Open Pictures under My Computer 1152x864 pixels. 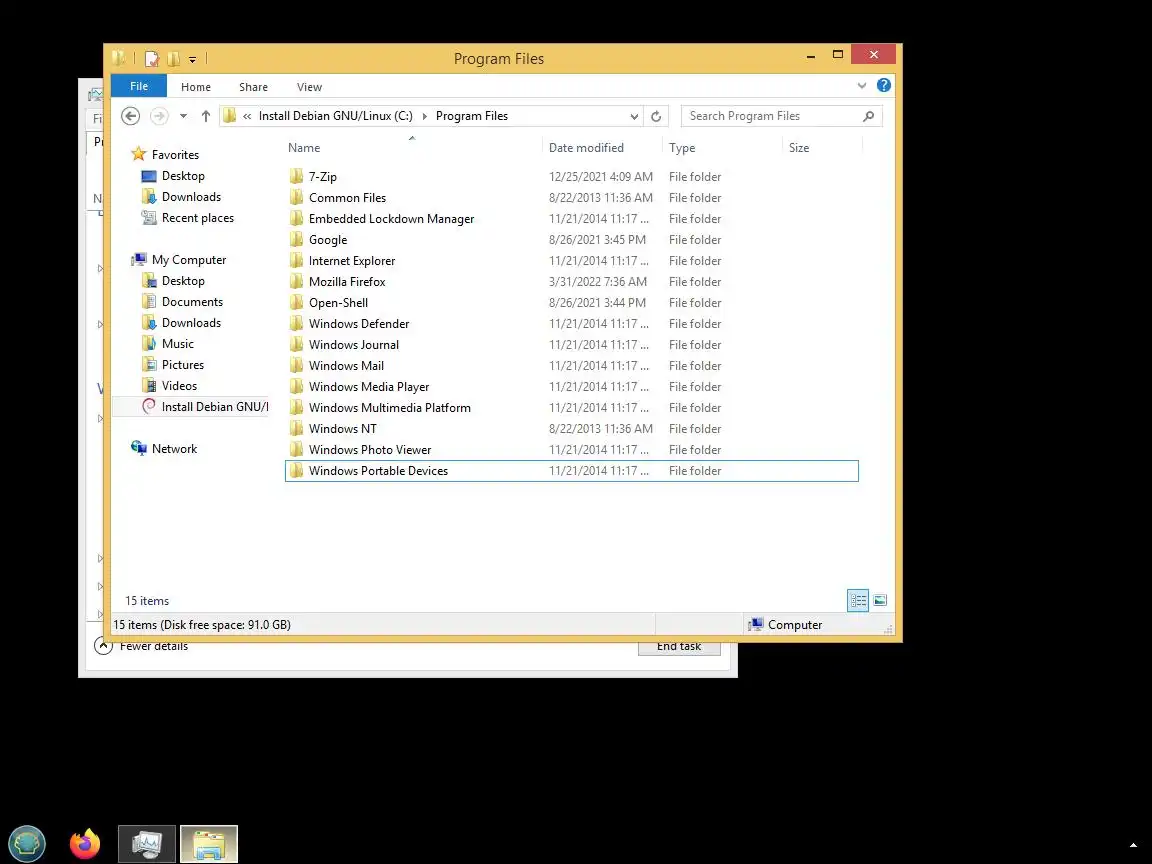click(183, 365)
